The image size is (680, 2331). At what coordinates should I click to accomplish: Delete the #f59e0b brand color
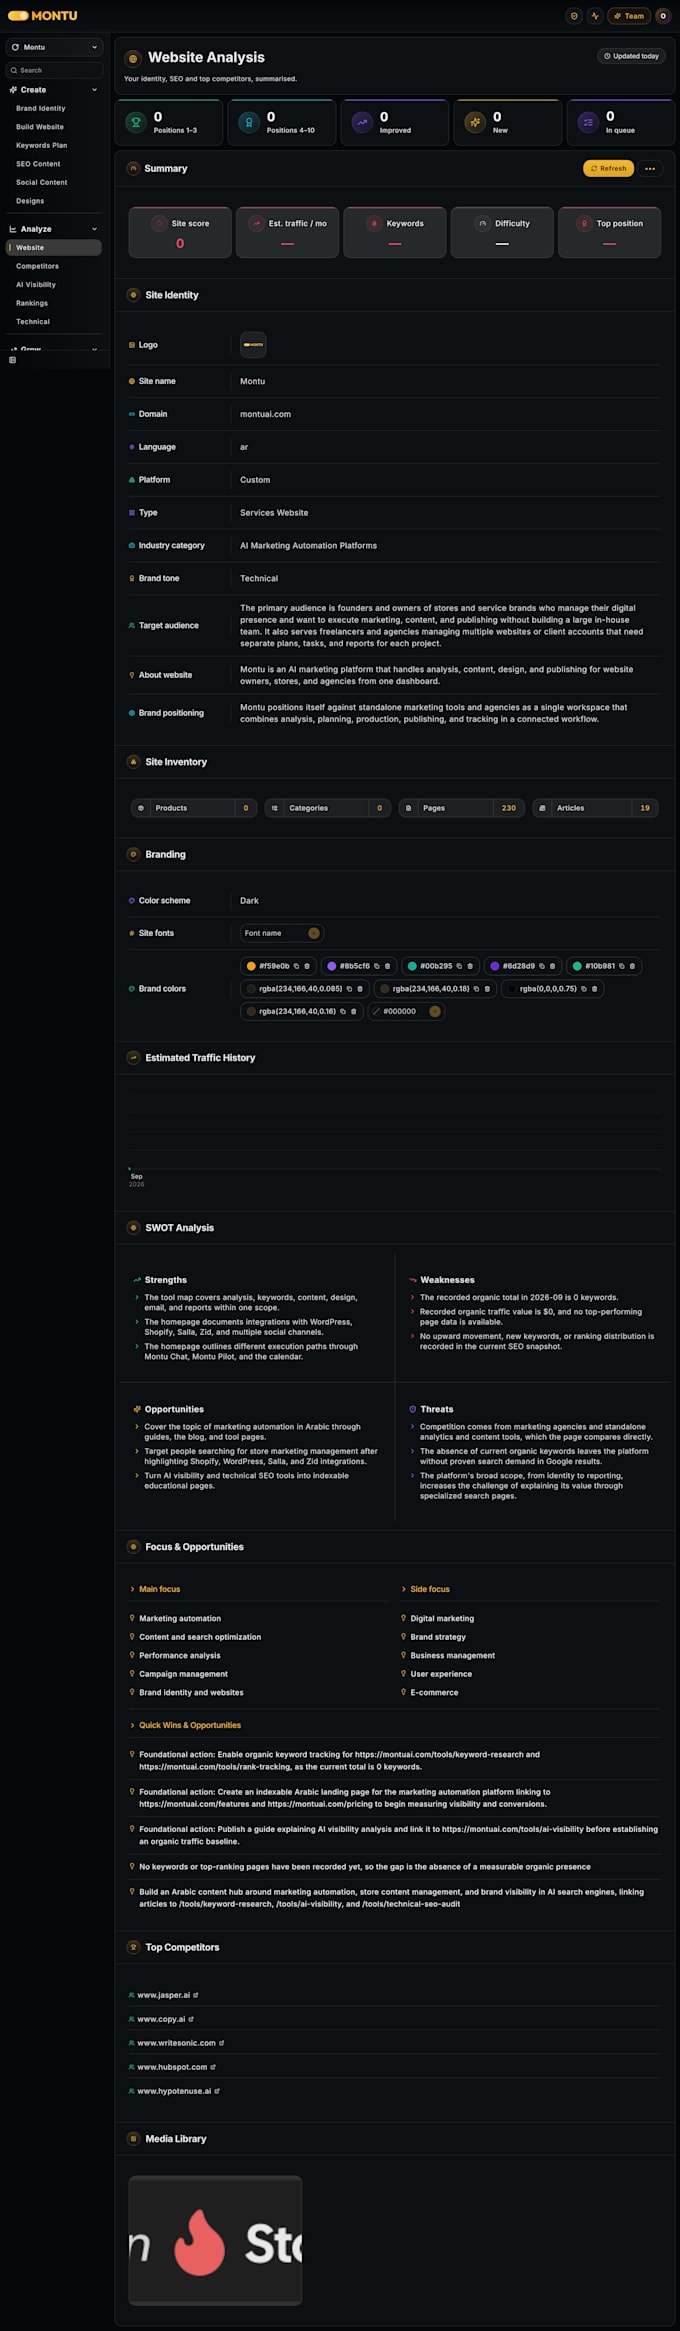[x=307, y=966]
